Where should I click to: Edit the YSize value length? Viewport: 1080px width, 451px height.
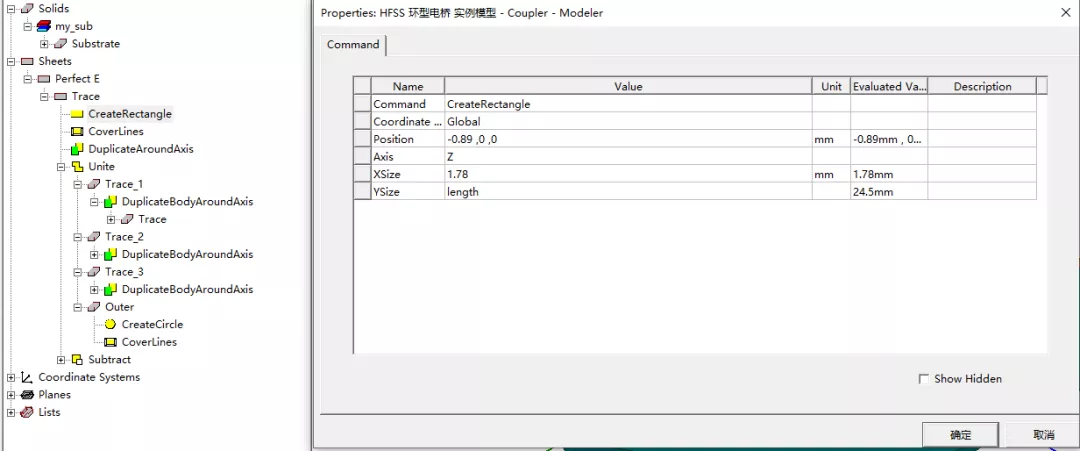628,192
